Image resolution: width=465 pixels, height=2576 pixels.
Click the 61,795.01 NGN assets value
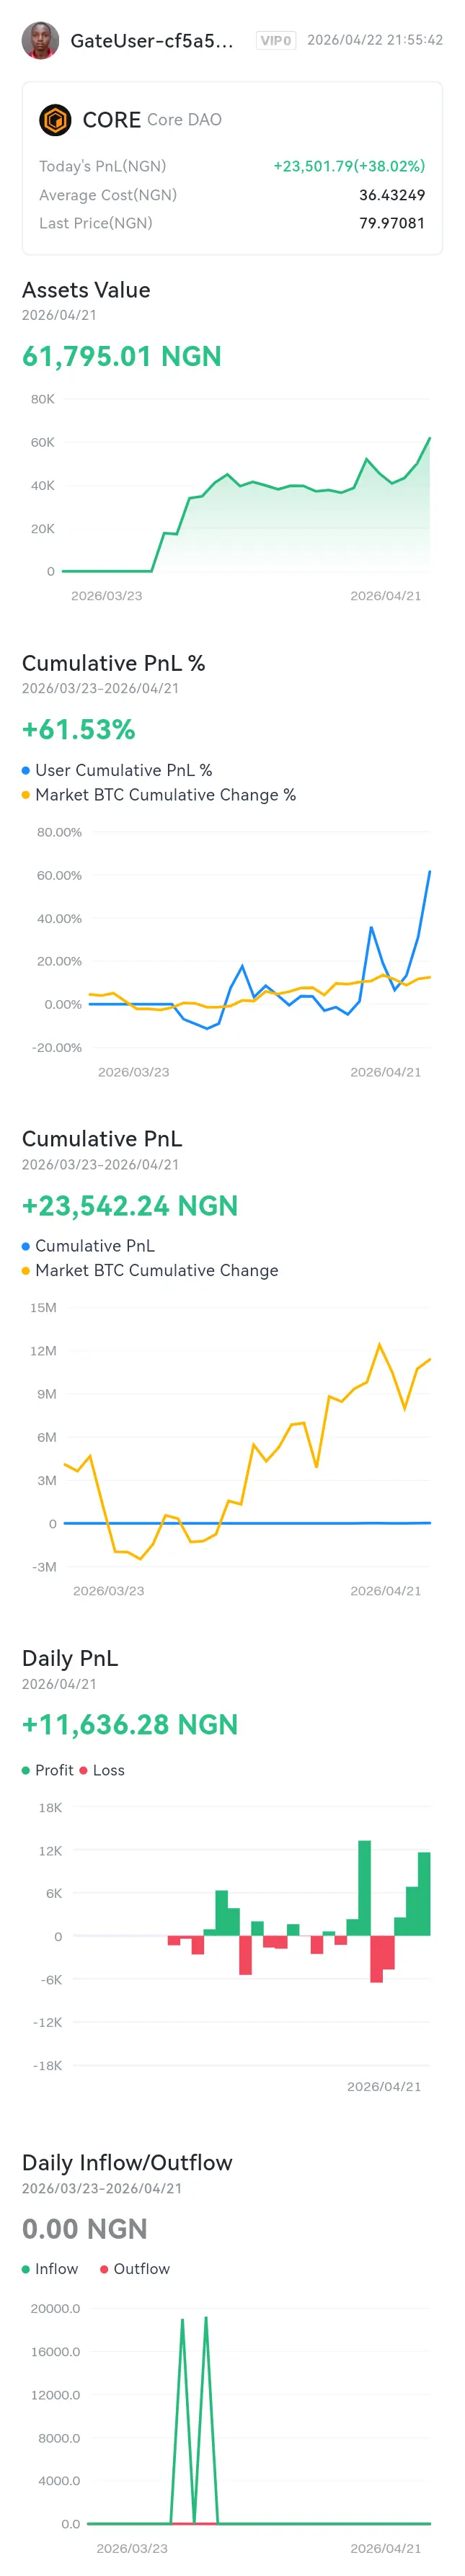(121, 356)
